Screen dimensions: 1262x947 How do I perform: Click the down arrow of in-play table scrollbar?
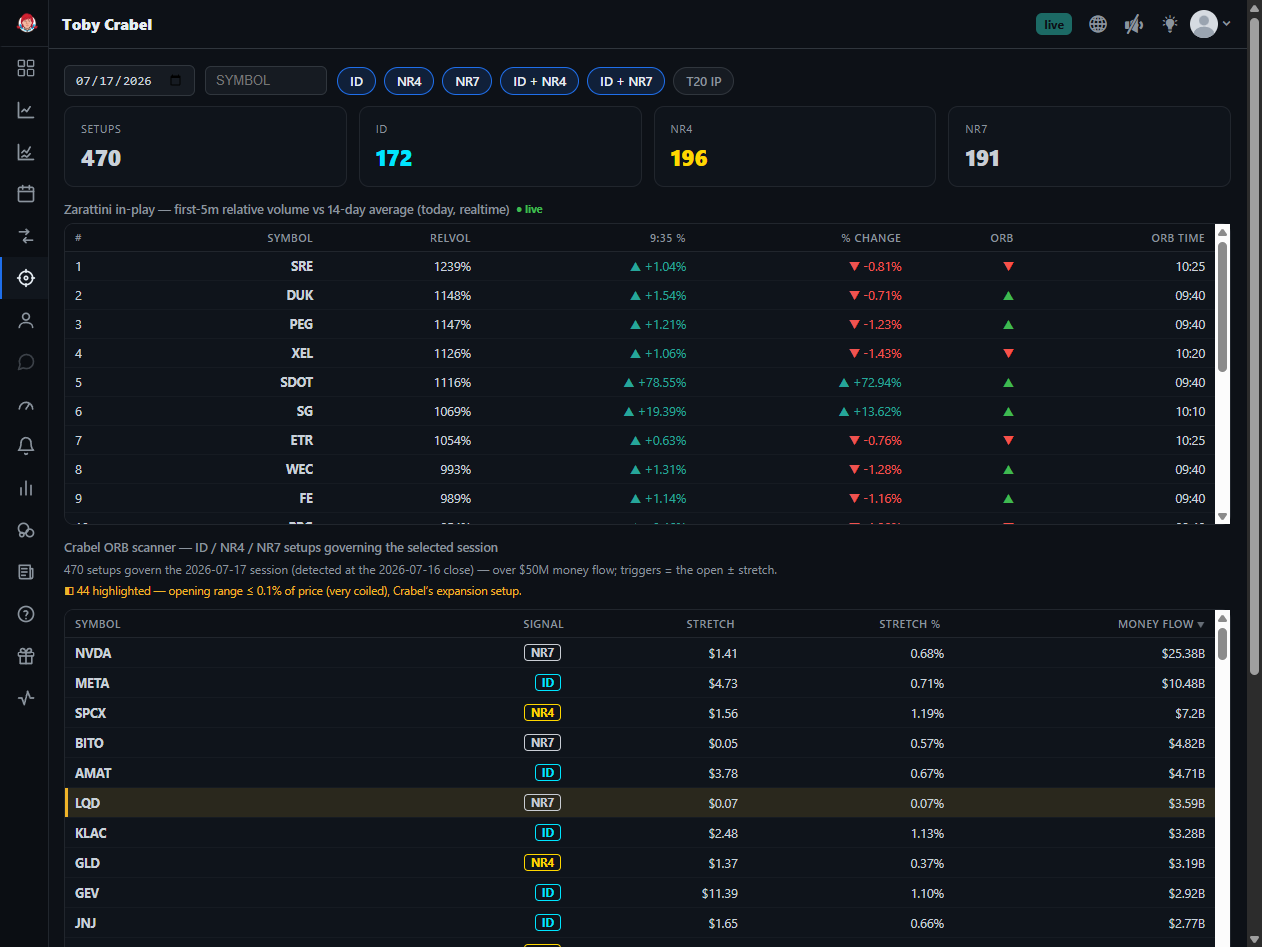tap(1222, 516)
